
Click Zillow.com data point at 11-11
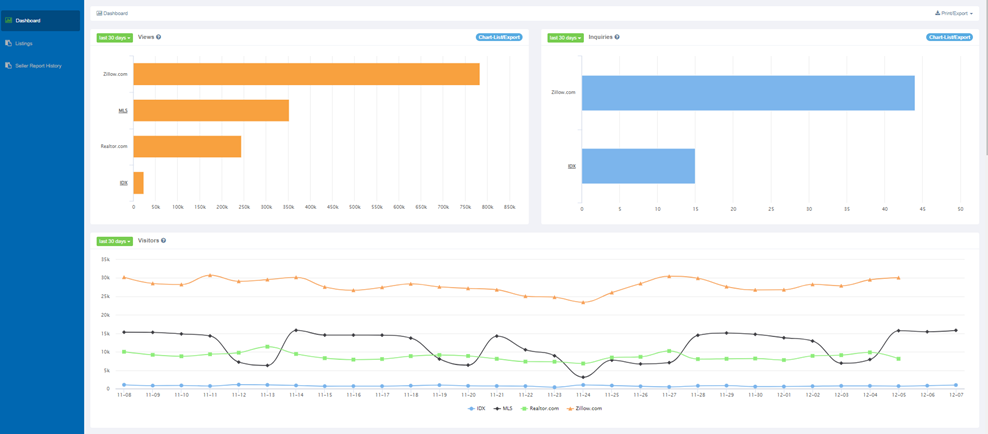210,275
